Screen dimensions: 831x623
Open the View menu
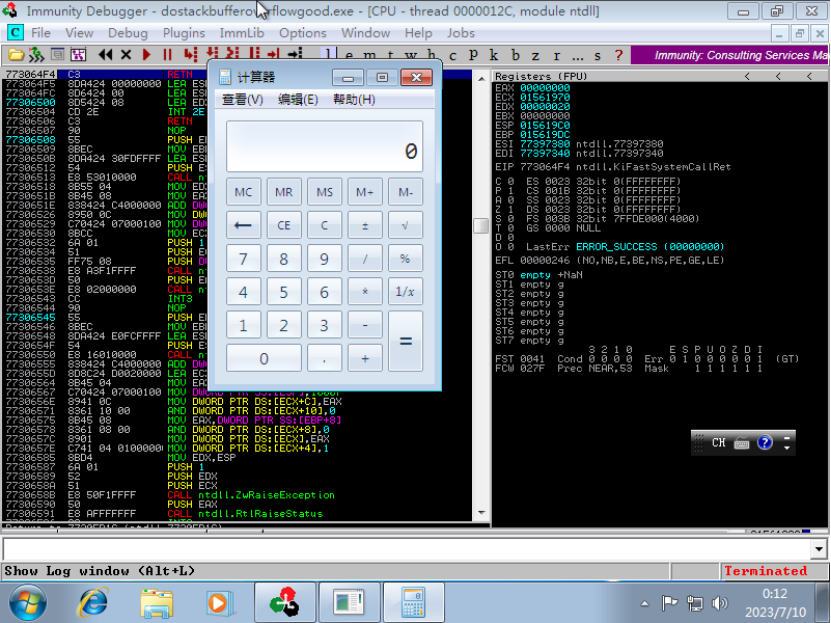(x=79, y=33)
